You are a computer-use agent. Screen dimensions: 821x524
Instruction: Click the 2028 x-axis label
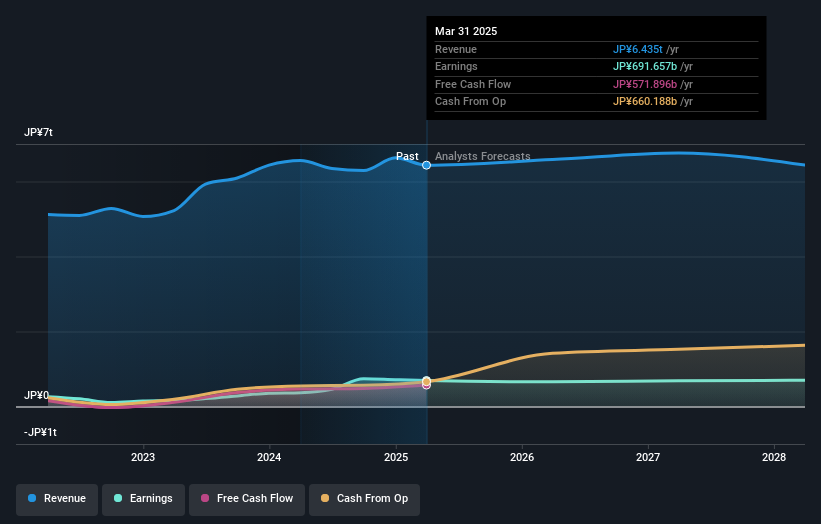(774, 458)
